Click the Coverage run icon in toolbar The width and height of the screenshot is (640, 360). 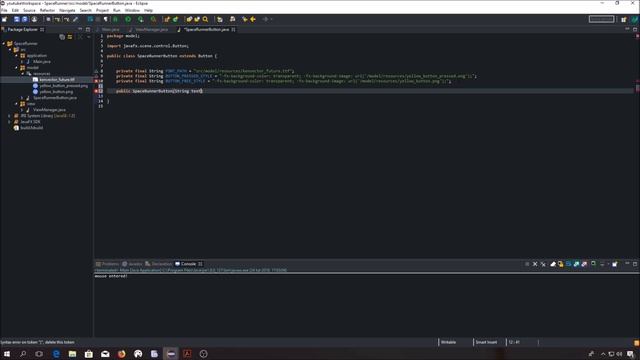click(141, 19)
